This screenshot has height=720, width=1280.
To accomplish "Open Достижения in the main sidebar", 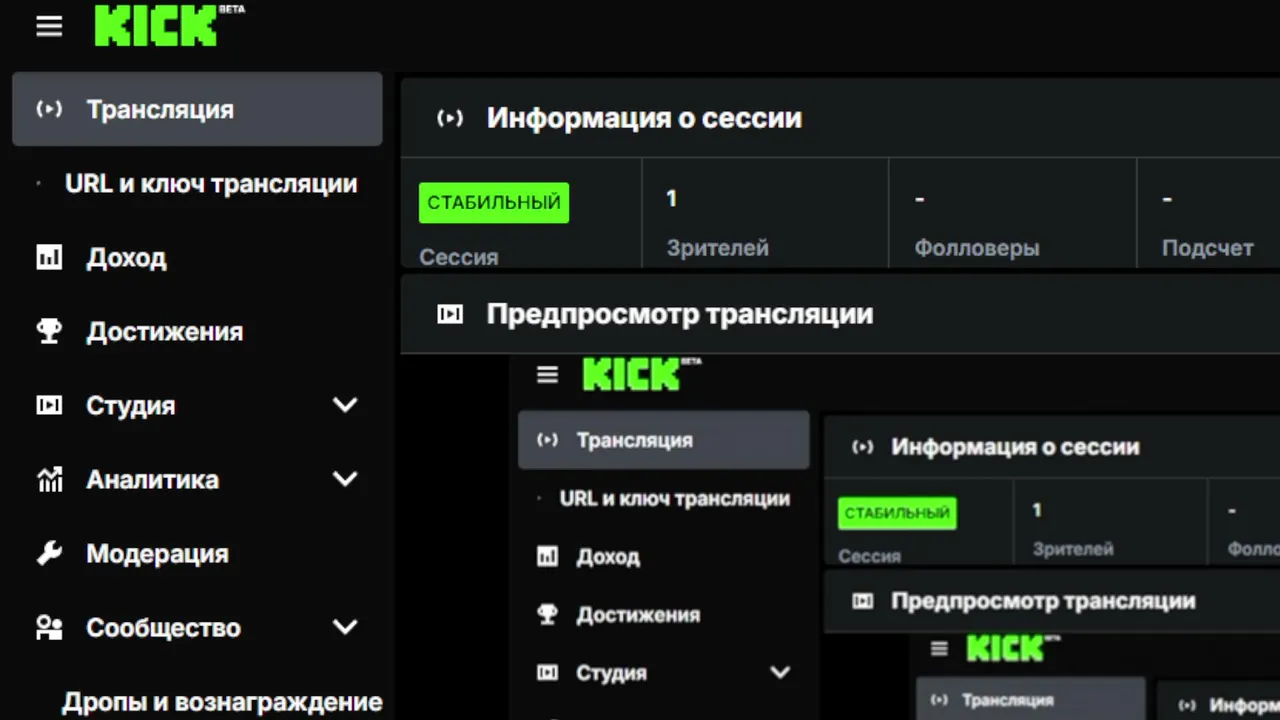I will 165,332.
